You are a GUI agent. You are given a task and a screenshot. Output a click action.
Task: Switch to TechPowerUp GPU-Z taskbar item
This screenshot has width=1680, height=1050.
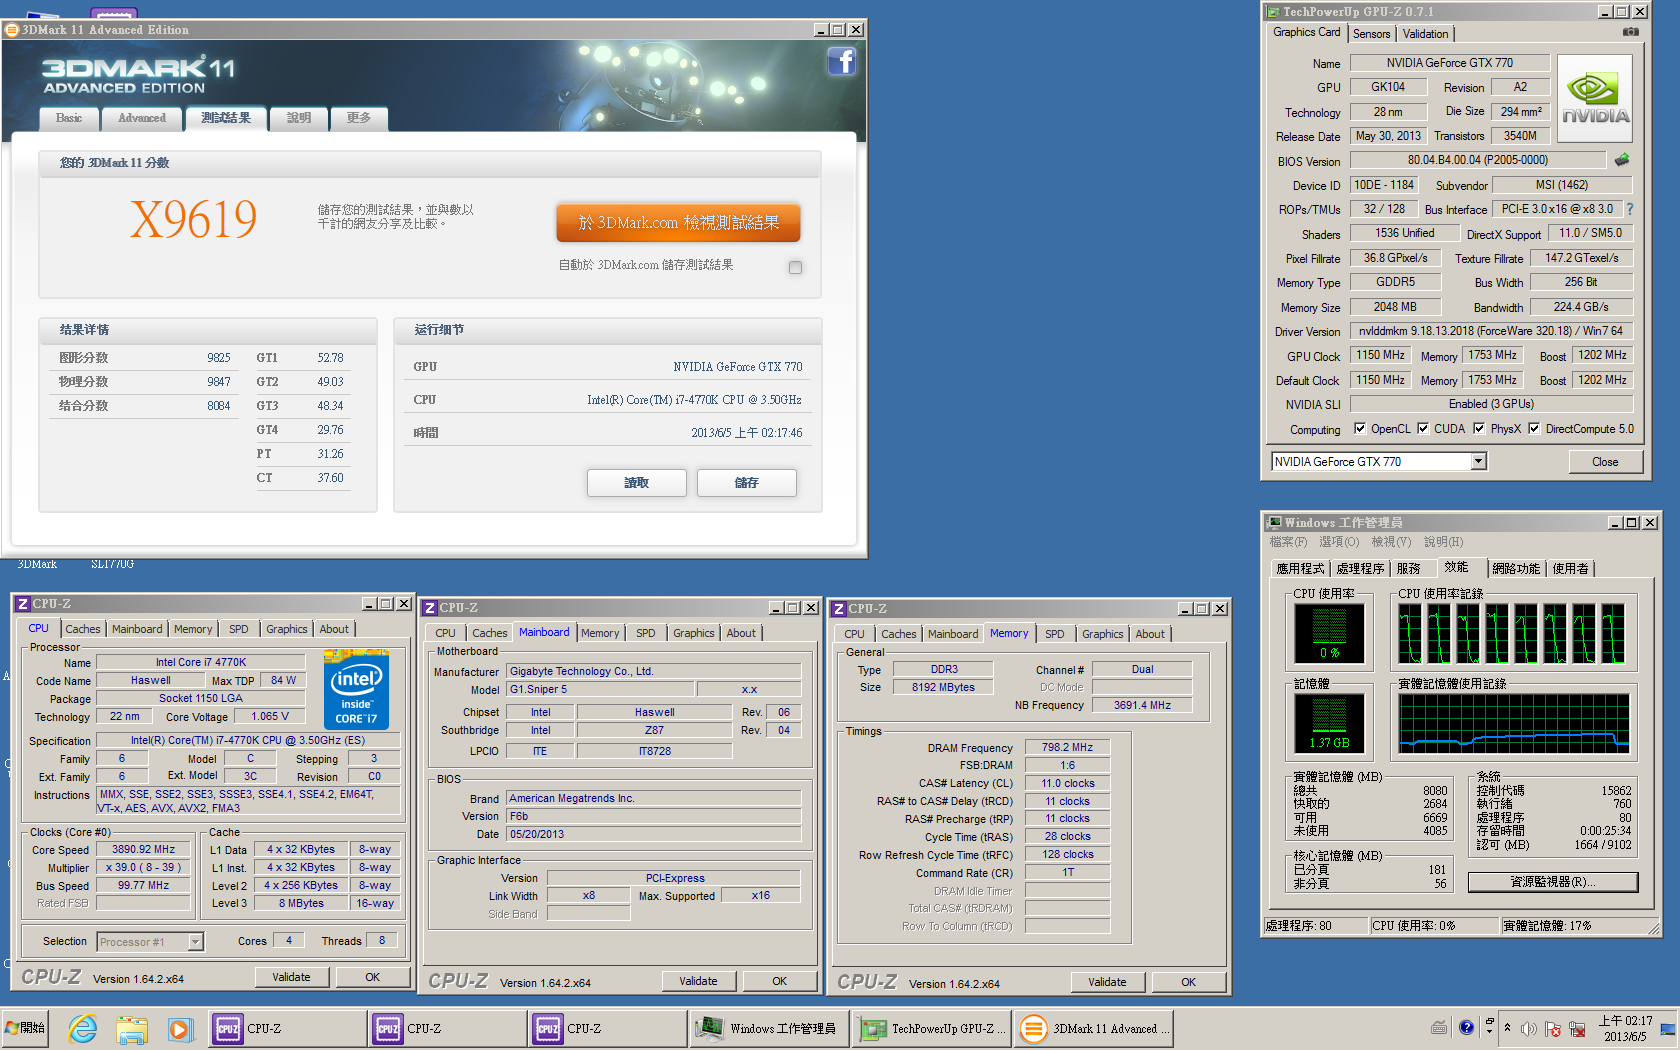click(x=931, y=1028)
